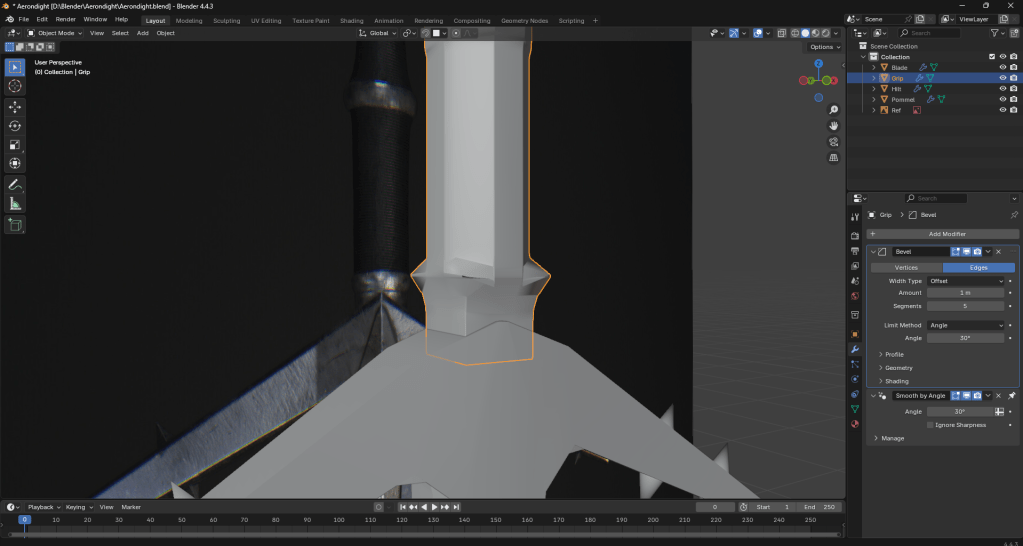Image resolution: width=1023 pixels, height=546 pixels.
Task: Switch to orthographic view with grid icon
Action: tap(834, 158)
